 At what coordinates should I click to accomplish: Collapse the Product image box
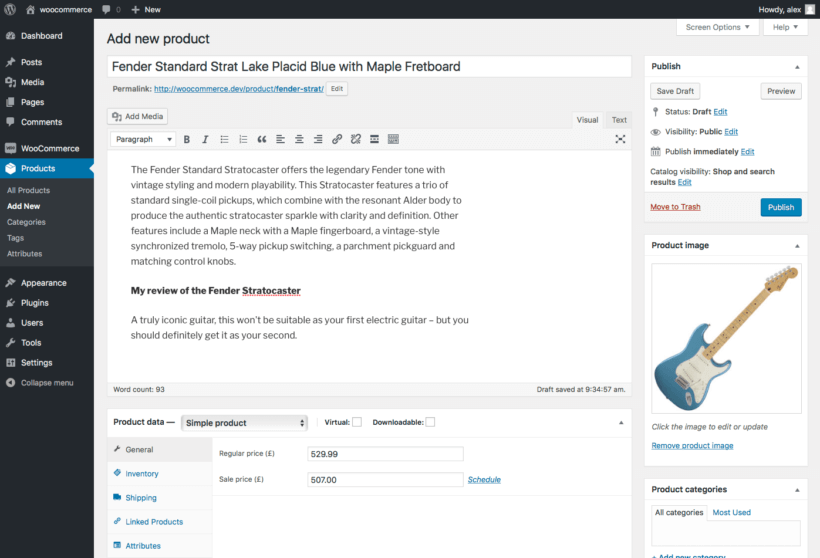797,246
